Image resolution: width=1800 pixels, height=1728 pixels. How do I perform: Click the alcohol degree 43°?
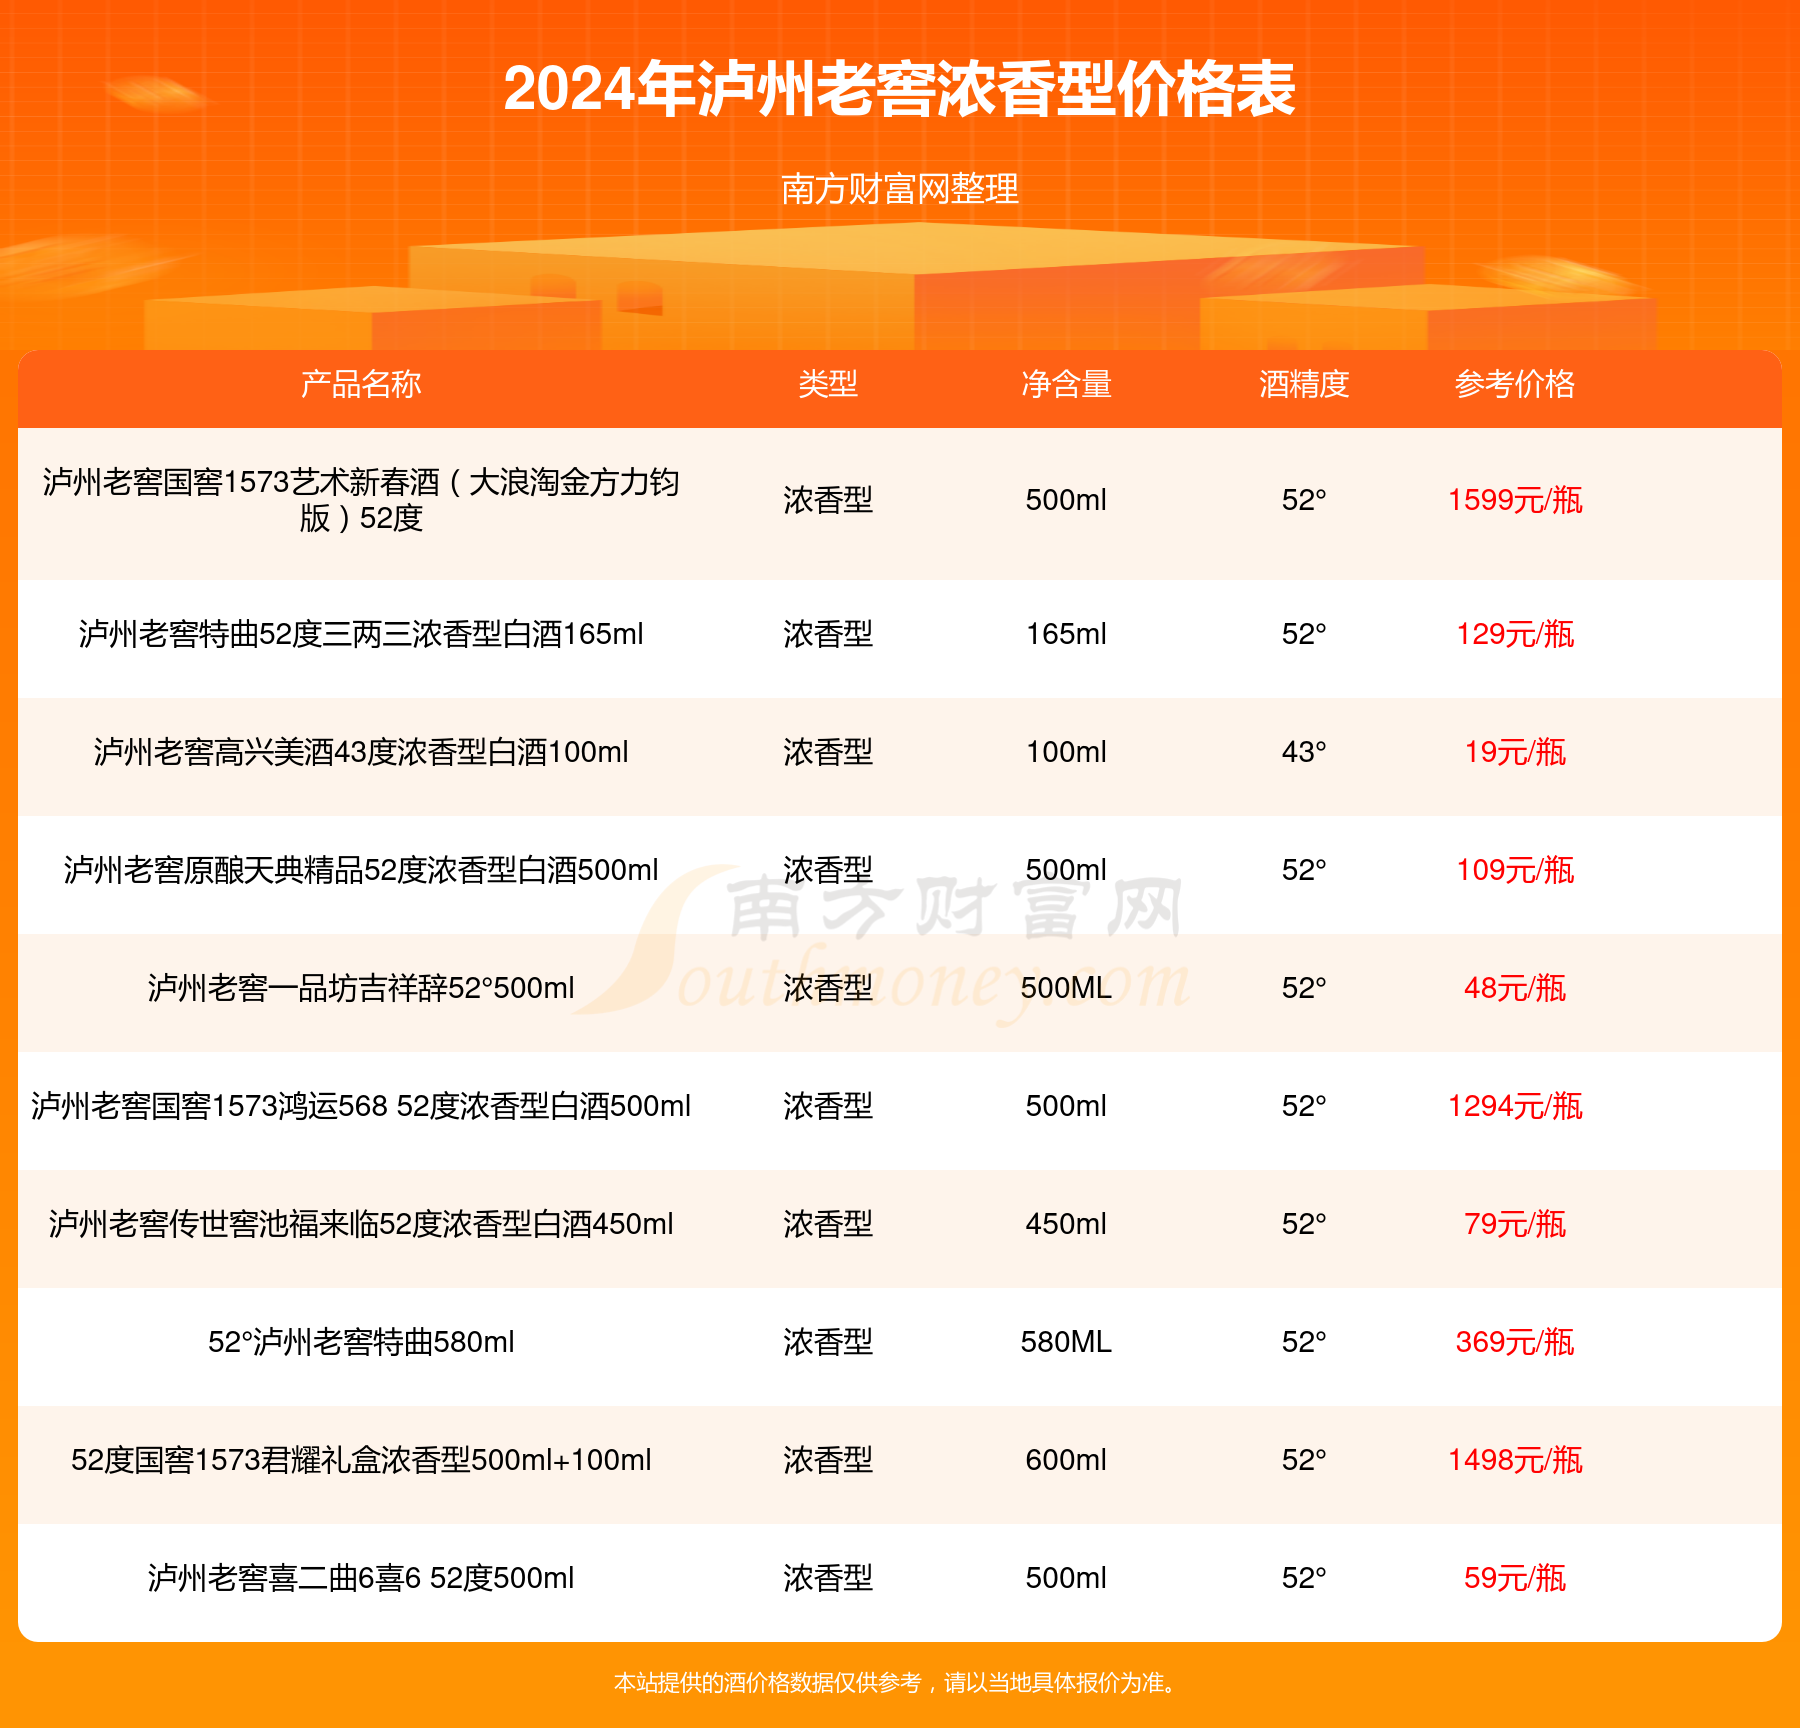(1304, 752)
